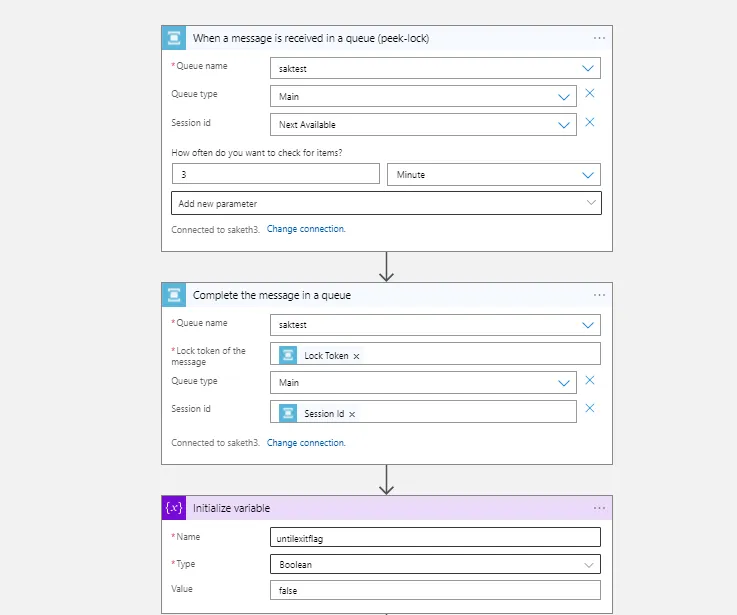Expand the Add new parameter dropdown

590,203
